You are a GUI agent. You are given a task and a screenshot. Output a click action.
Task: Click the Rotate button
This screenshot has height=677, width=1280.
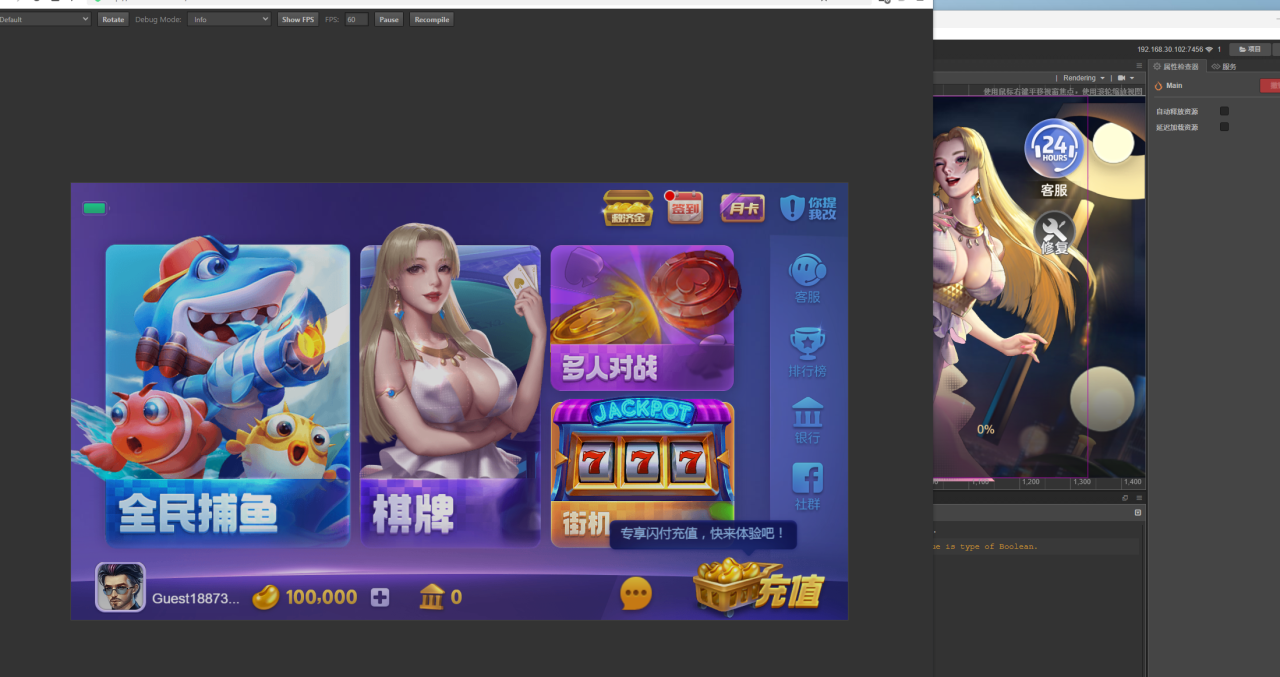click(x=113, y=19)
